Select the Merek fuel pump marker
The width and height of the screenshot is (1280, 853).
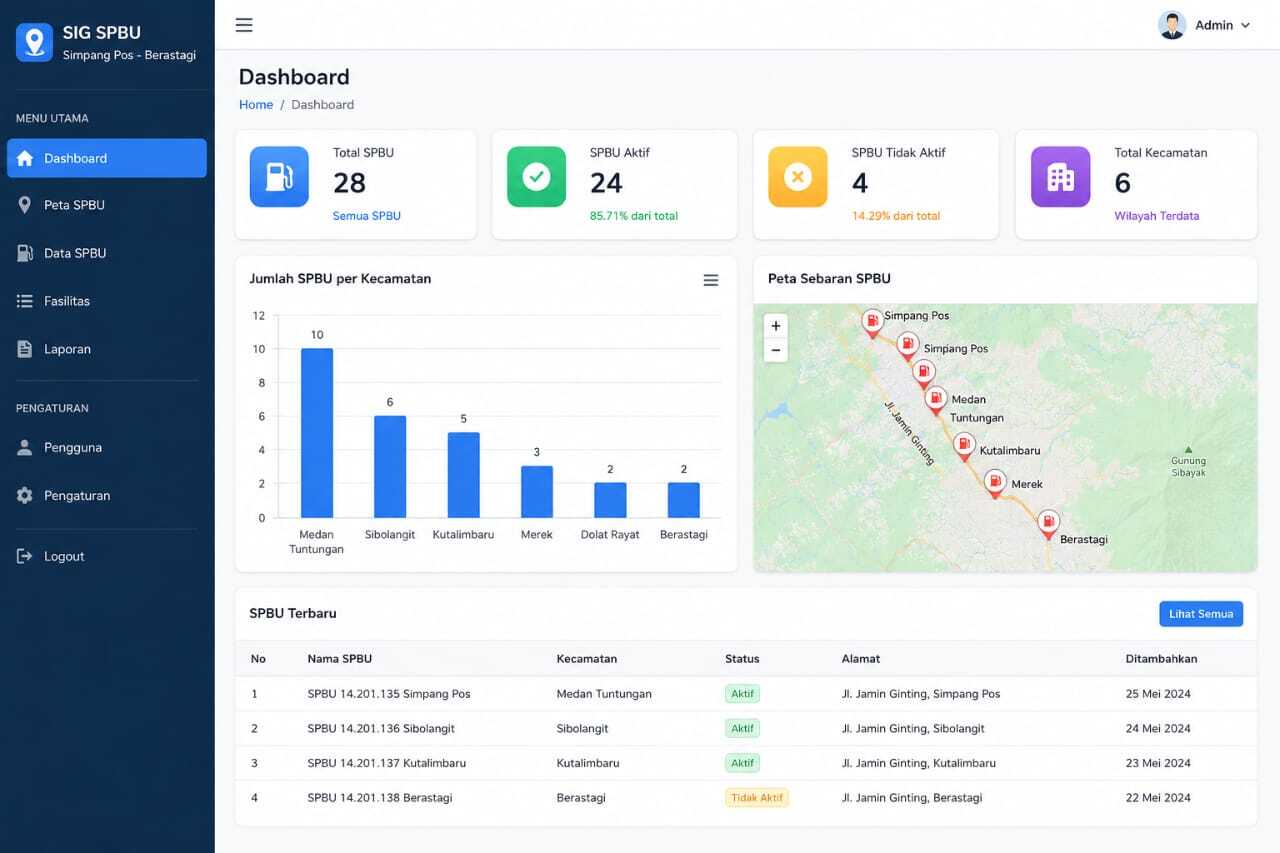pyautogui.click(x=995, y=484)
